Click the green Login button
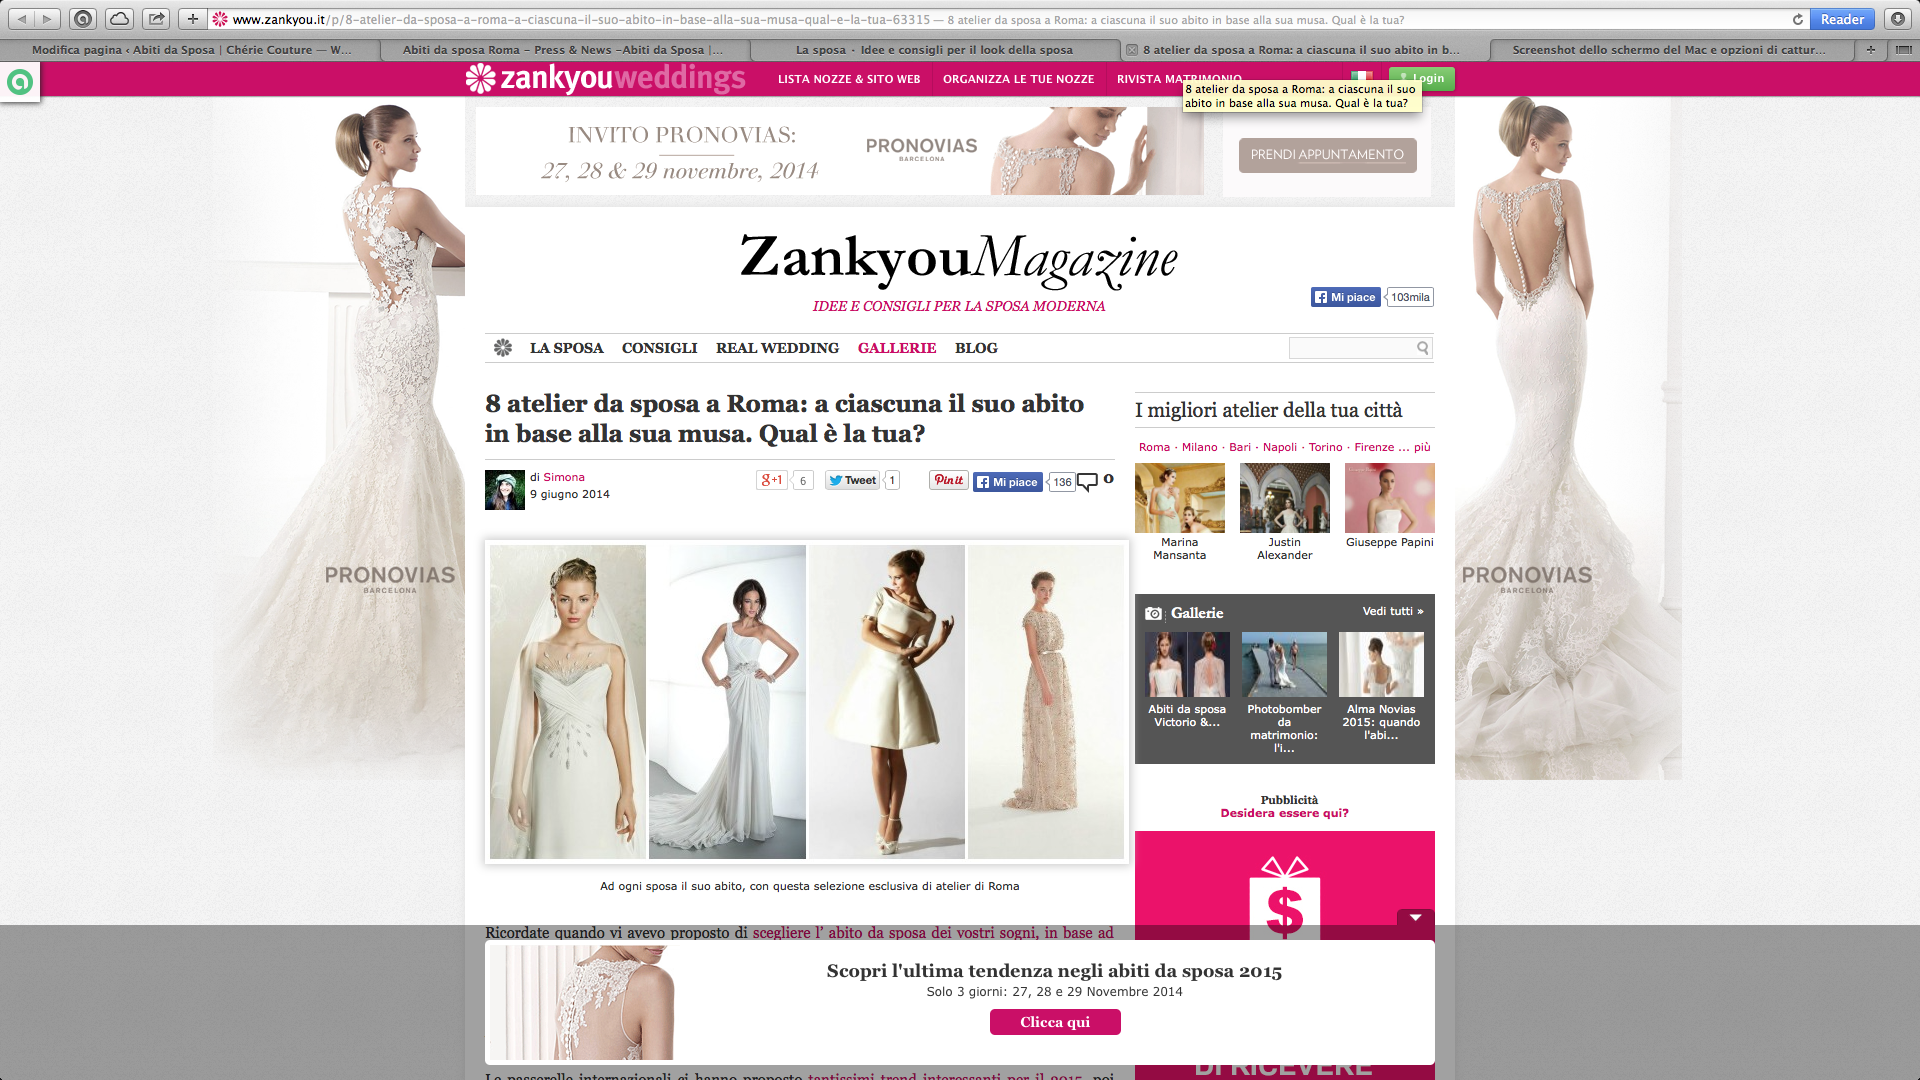 [x=1421, y=78]
